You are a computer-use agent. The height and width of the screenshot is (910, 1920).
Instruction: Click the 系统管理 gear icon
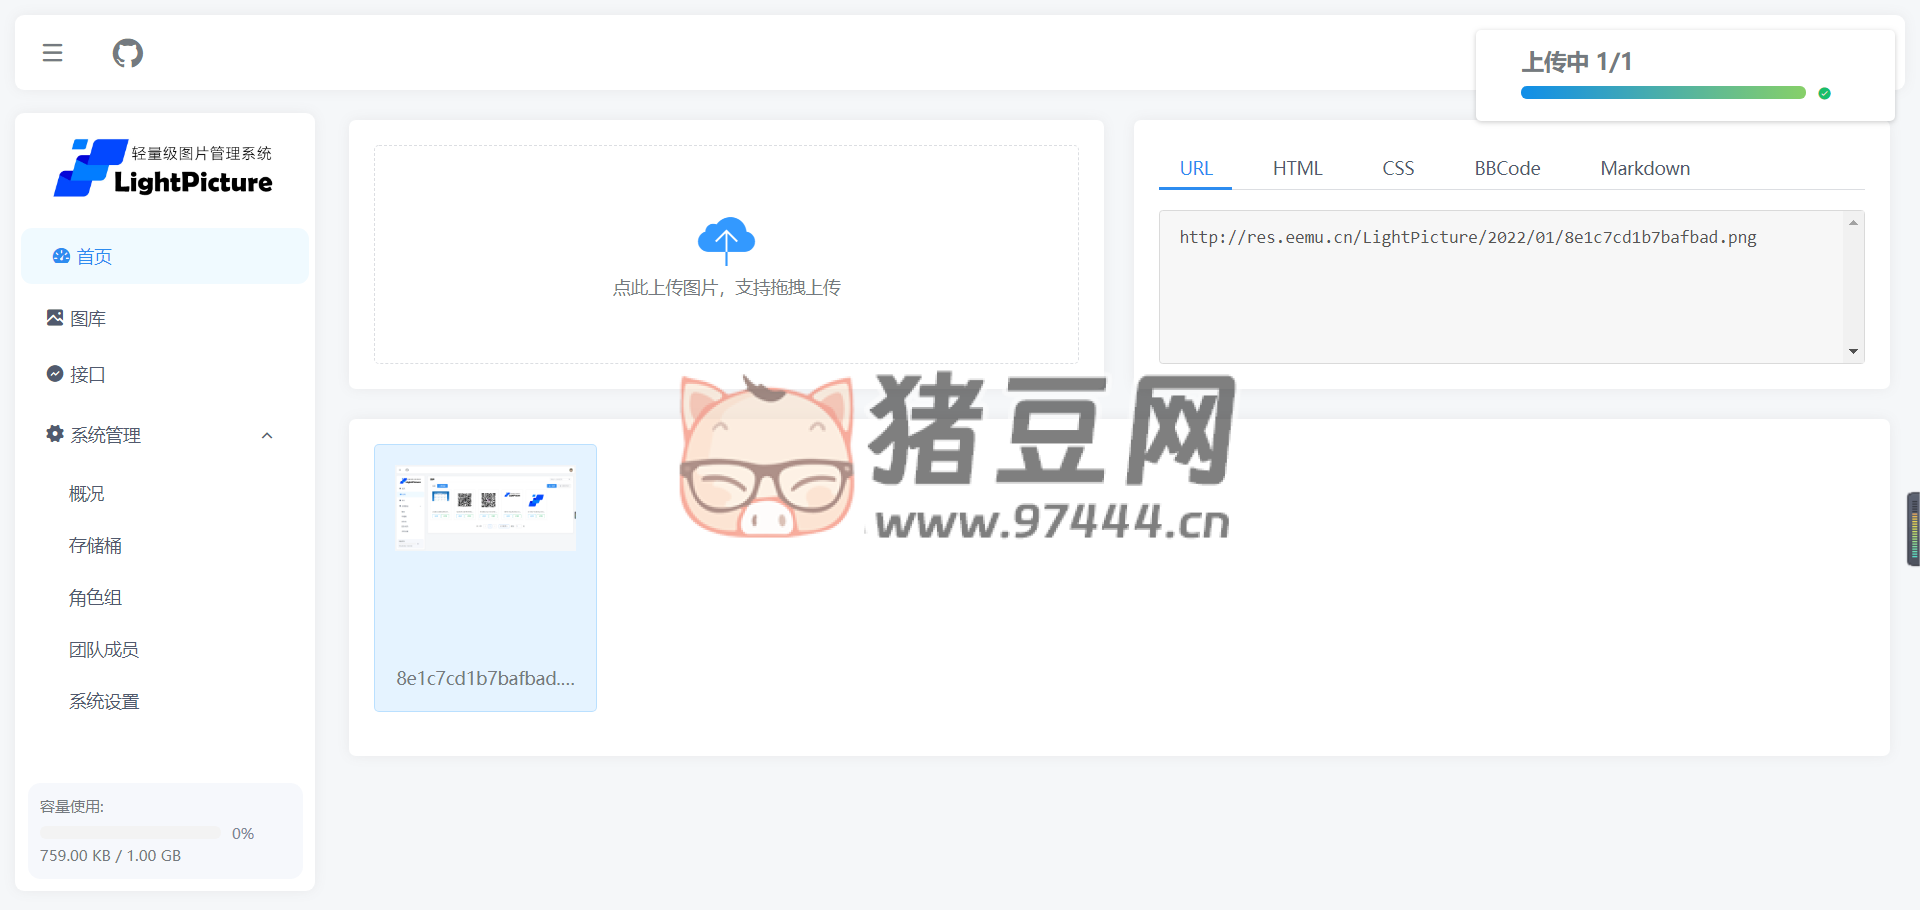[x=55, y=434]
